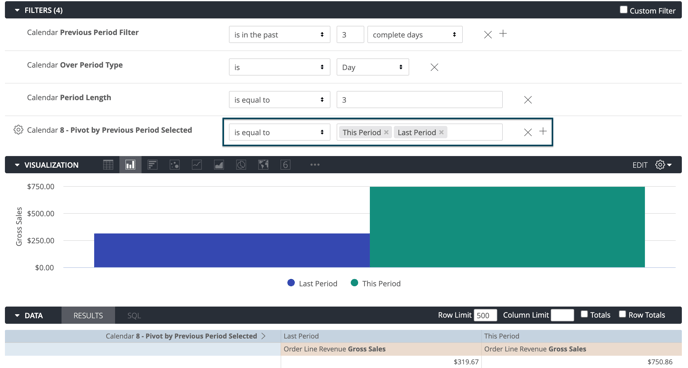688x368 pixels.
Task: Open Pivot filter 'is equal to' dropdown
Action: pos(280,132)
